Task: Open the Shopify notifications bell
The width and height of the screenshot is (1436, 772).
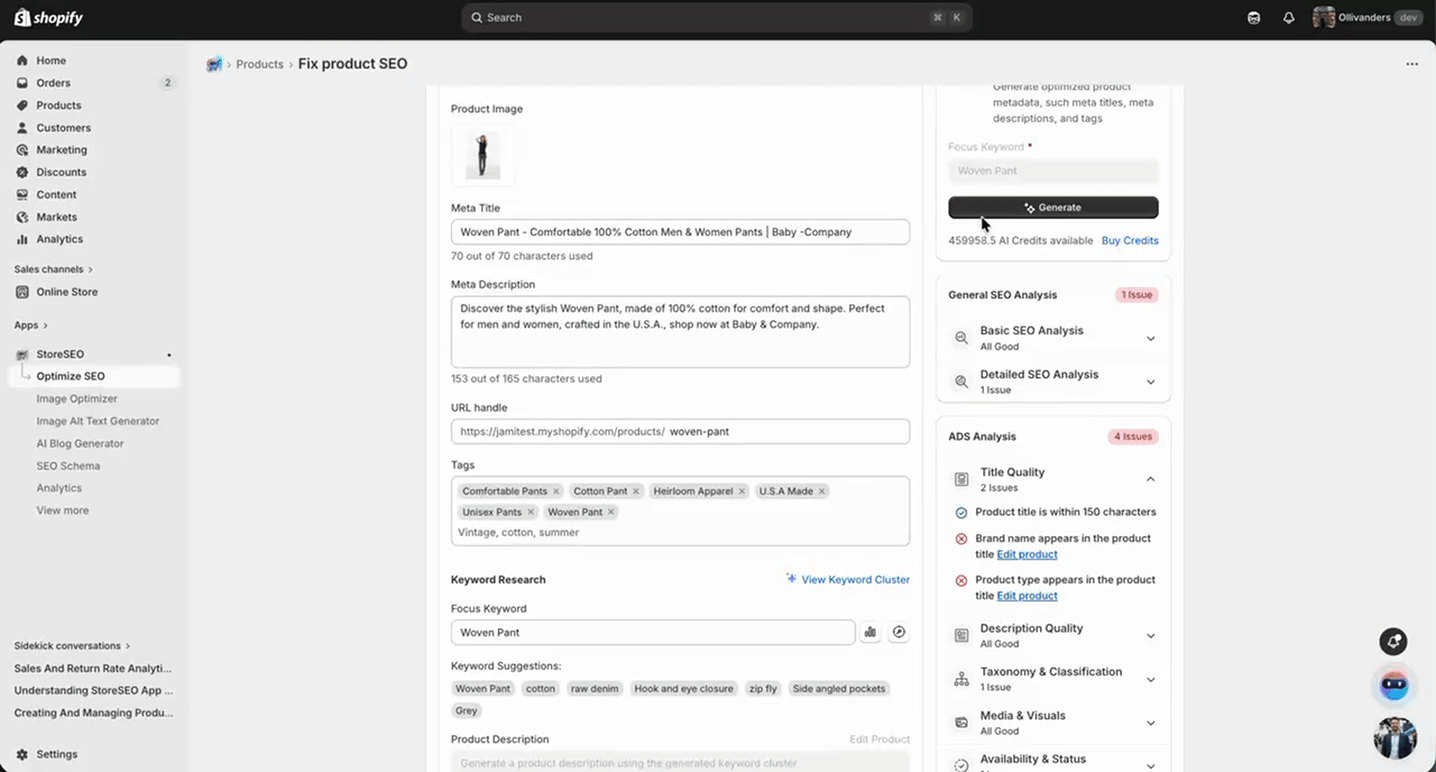Action: click(1289, 17)
